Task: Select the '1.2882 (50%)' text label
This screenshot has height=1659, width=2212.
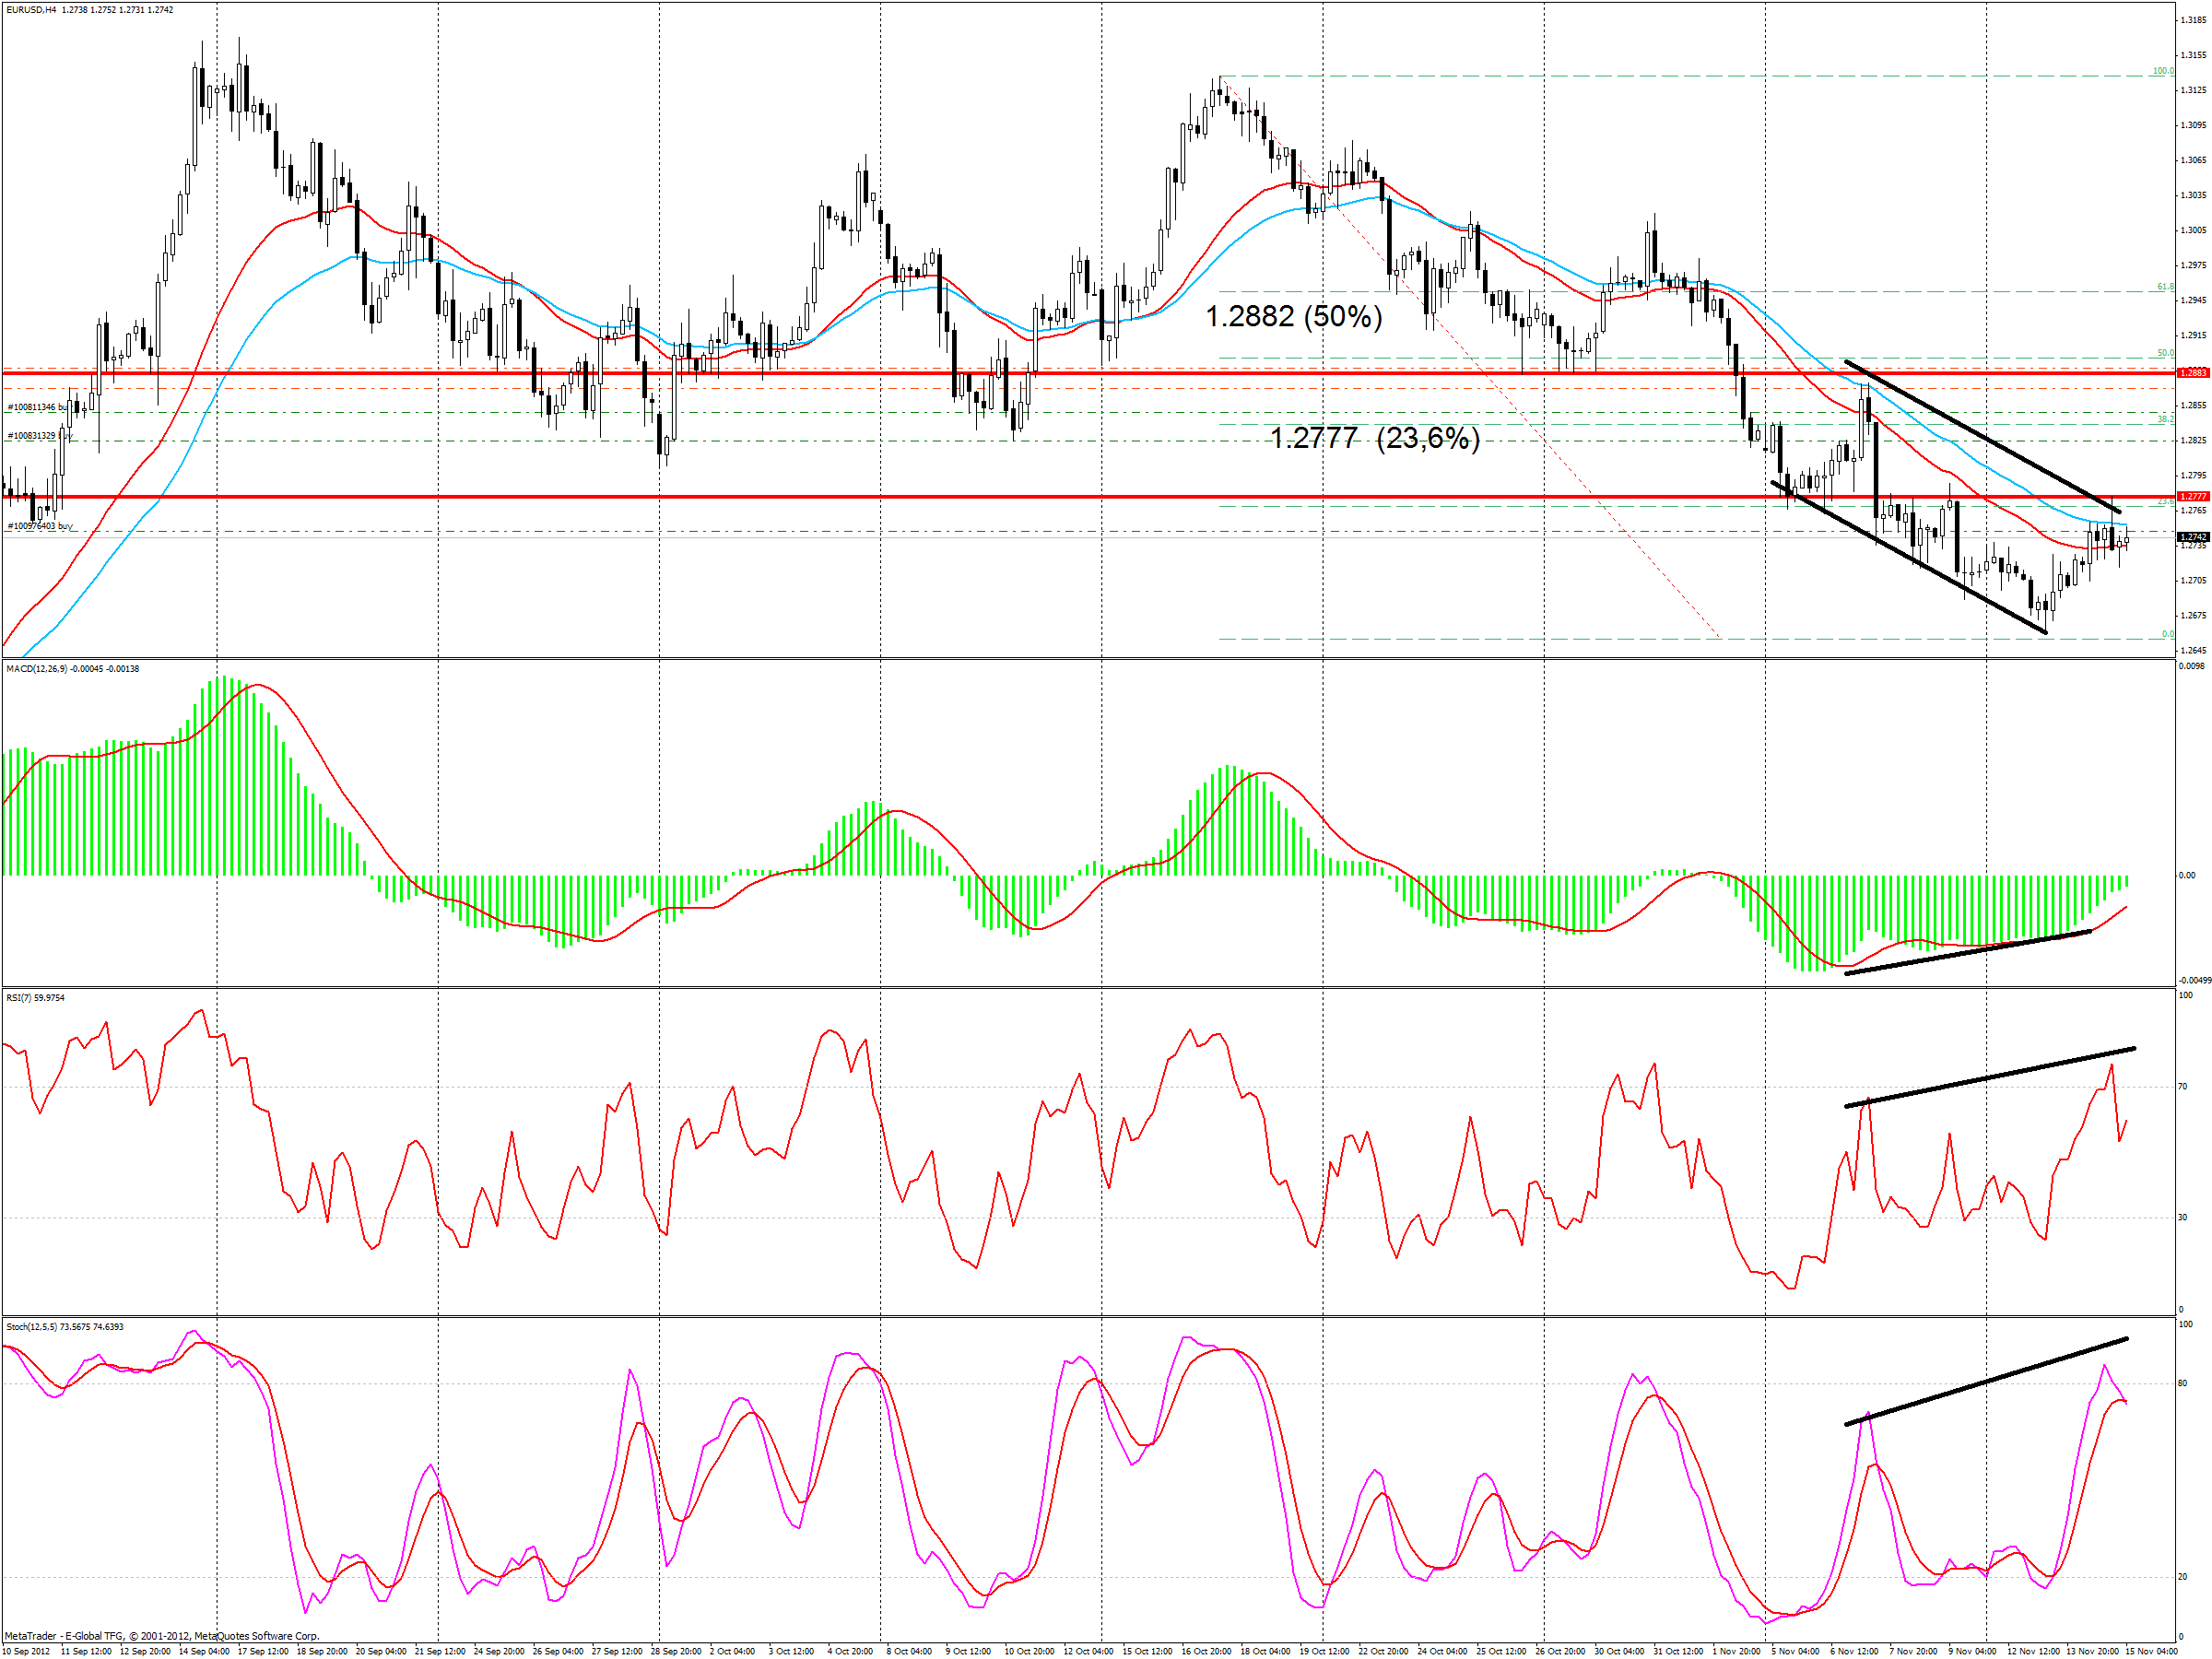Action: (x=1293, y=317)
